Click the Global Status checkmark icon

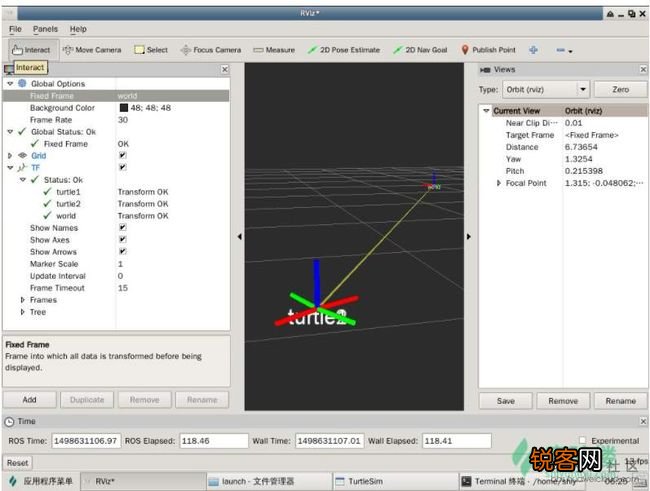22,131
